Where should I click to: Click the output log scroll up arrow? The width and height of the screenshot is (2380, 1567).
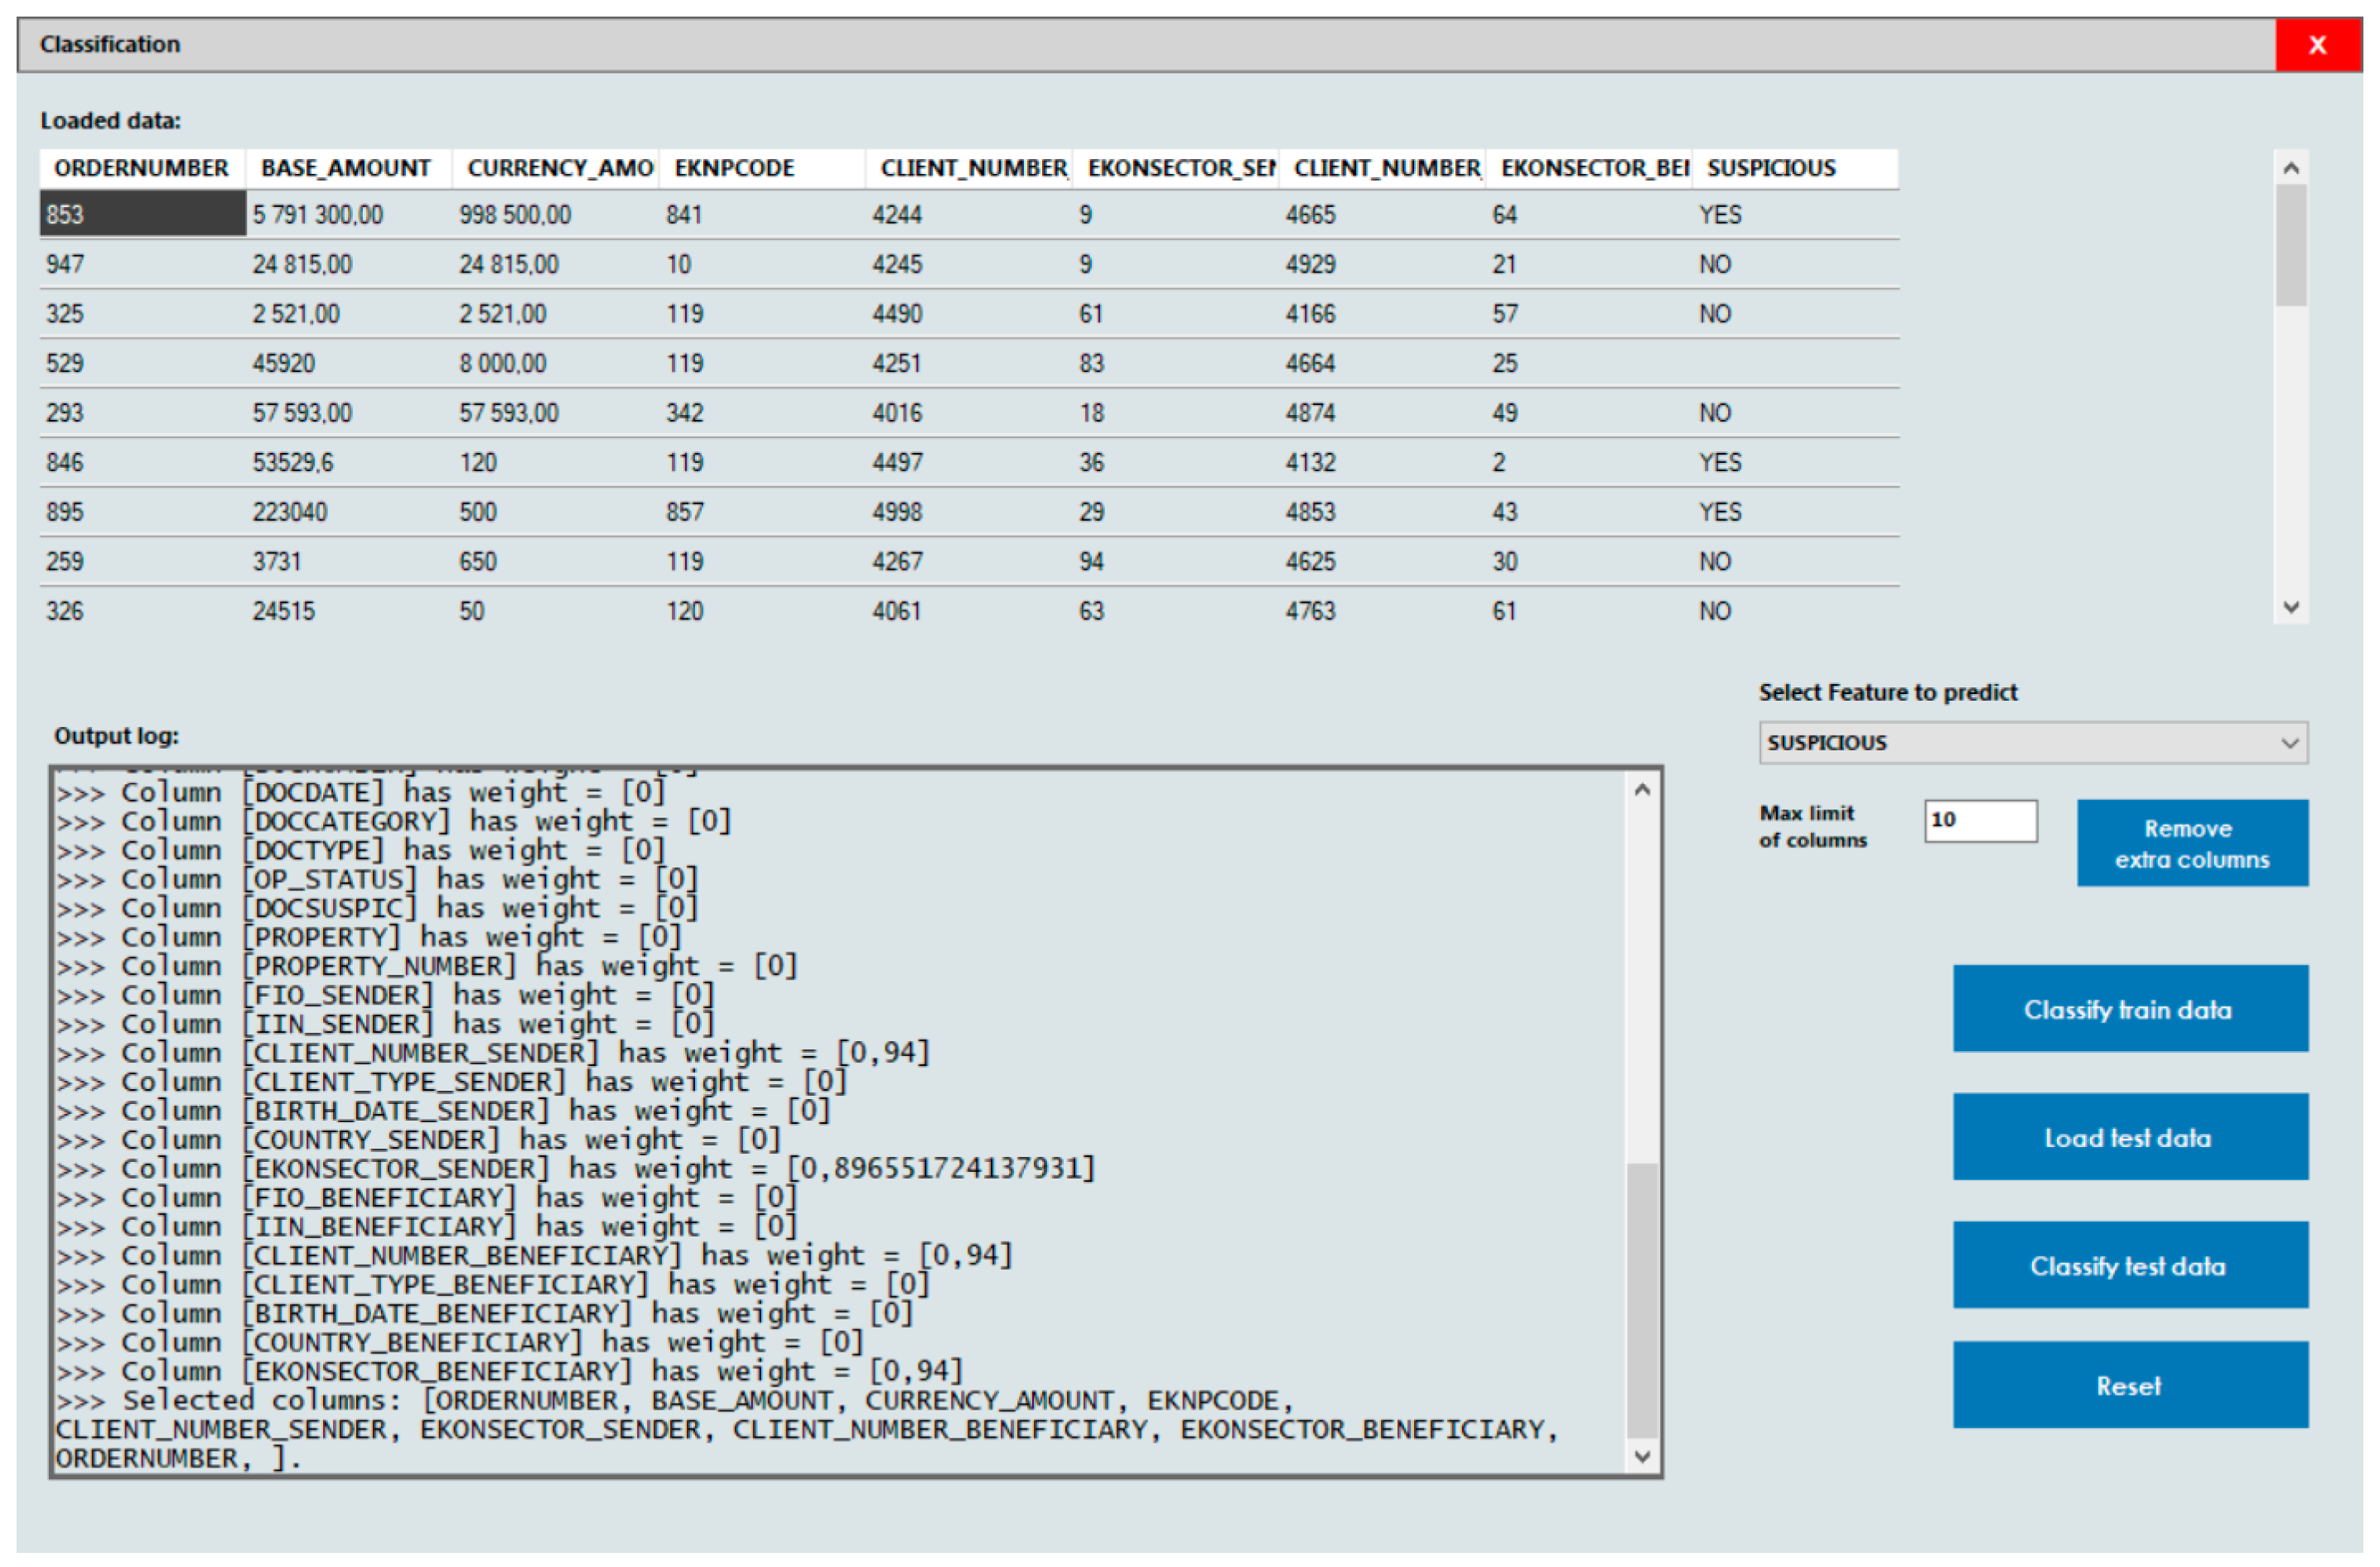pos(1641,791)
